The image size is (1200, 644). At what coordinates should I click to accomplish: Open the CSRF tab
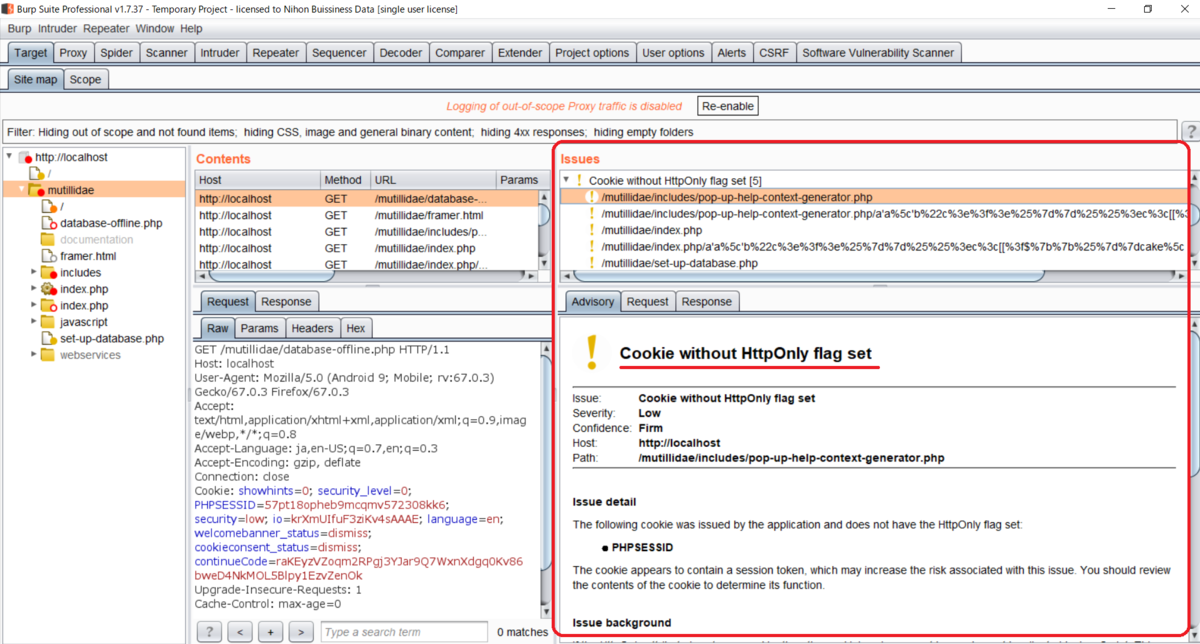[774, 53]
